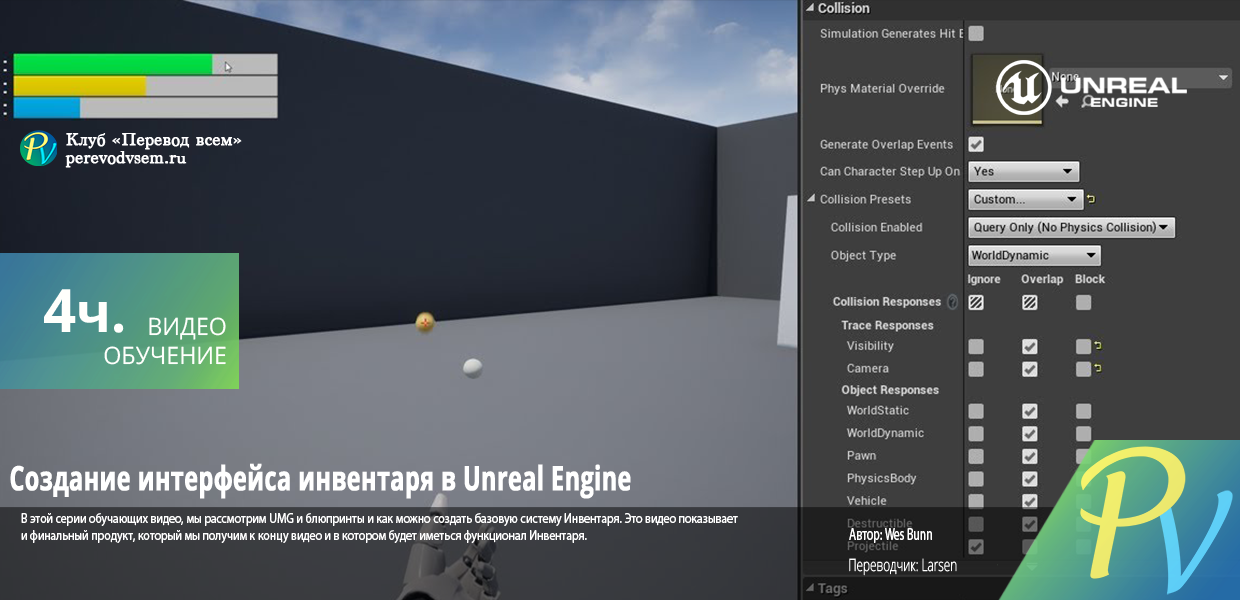Click the Collision Enabled label
The image size is (1240, 600).
click(x=876, y=227)
